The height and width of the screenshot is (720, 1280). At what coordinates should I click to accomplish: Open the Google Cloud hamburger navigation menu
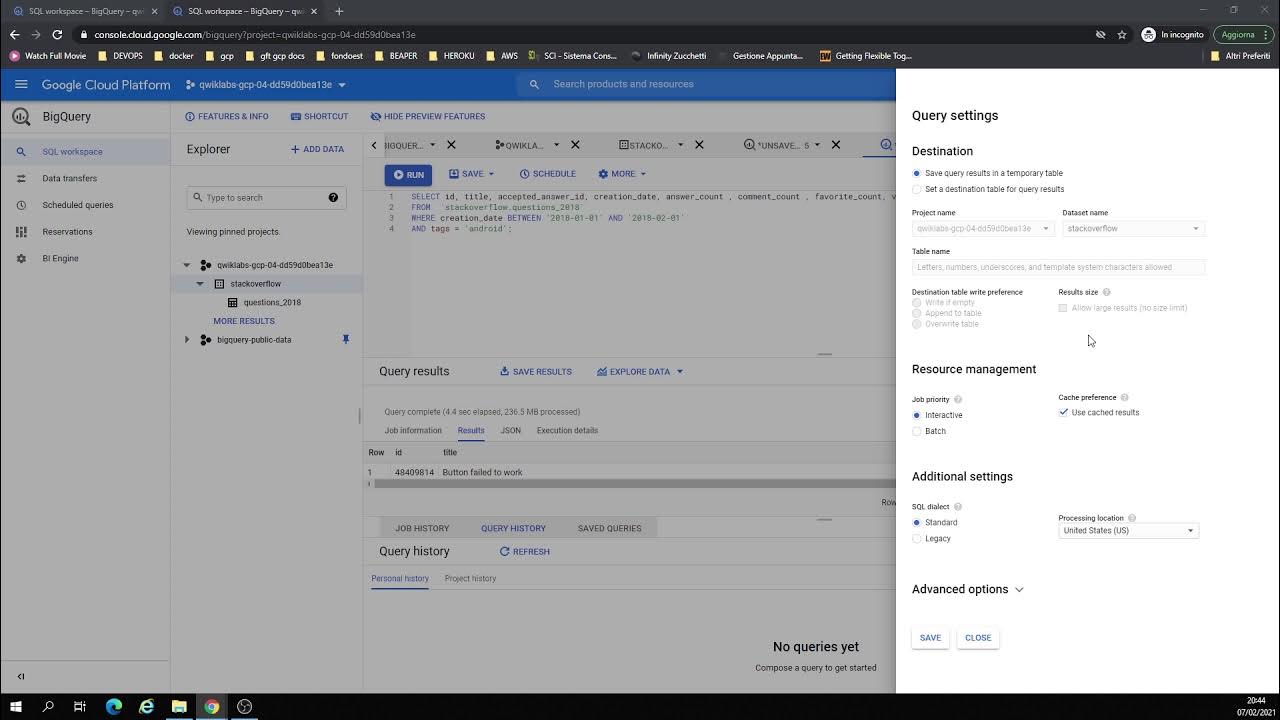[21, 84]
